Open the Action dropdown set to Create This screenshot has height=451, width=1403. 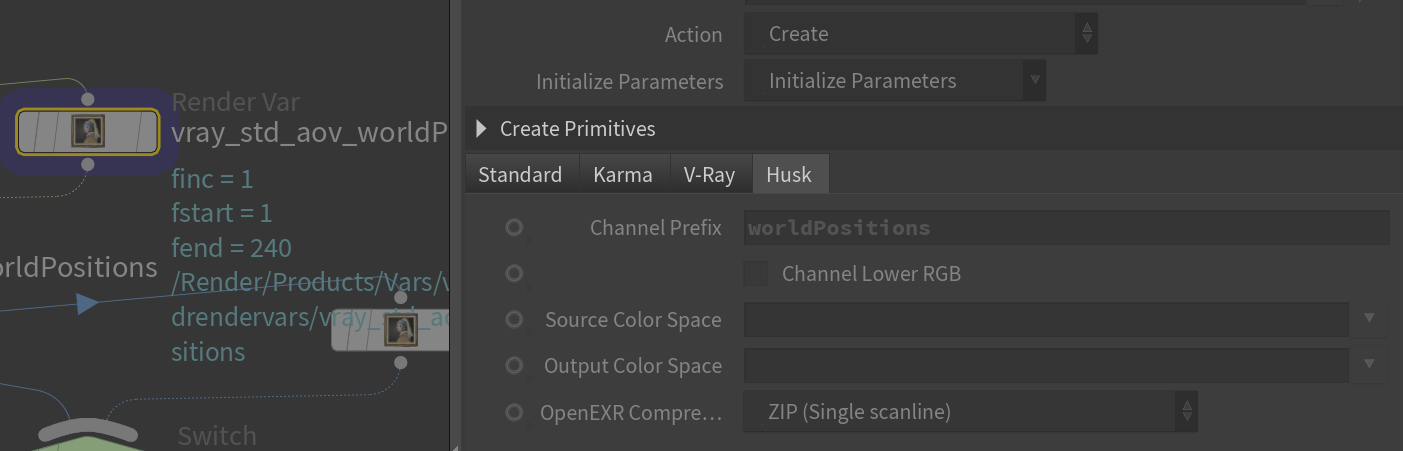[920, 34]
